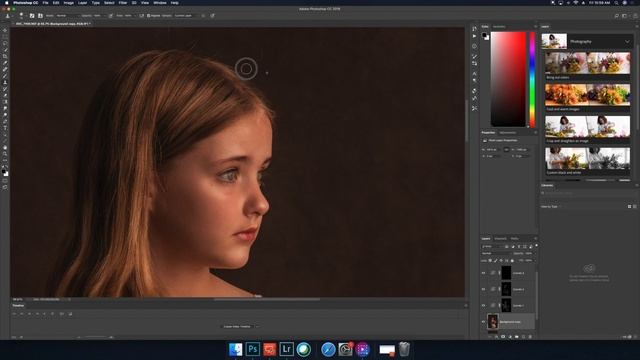This screenshot has height=360, width=640.
Task: Open the layer Kind filter dropdown
Action: click(492, 247)
